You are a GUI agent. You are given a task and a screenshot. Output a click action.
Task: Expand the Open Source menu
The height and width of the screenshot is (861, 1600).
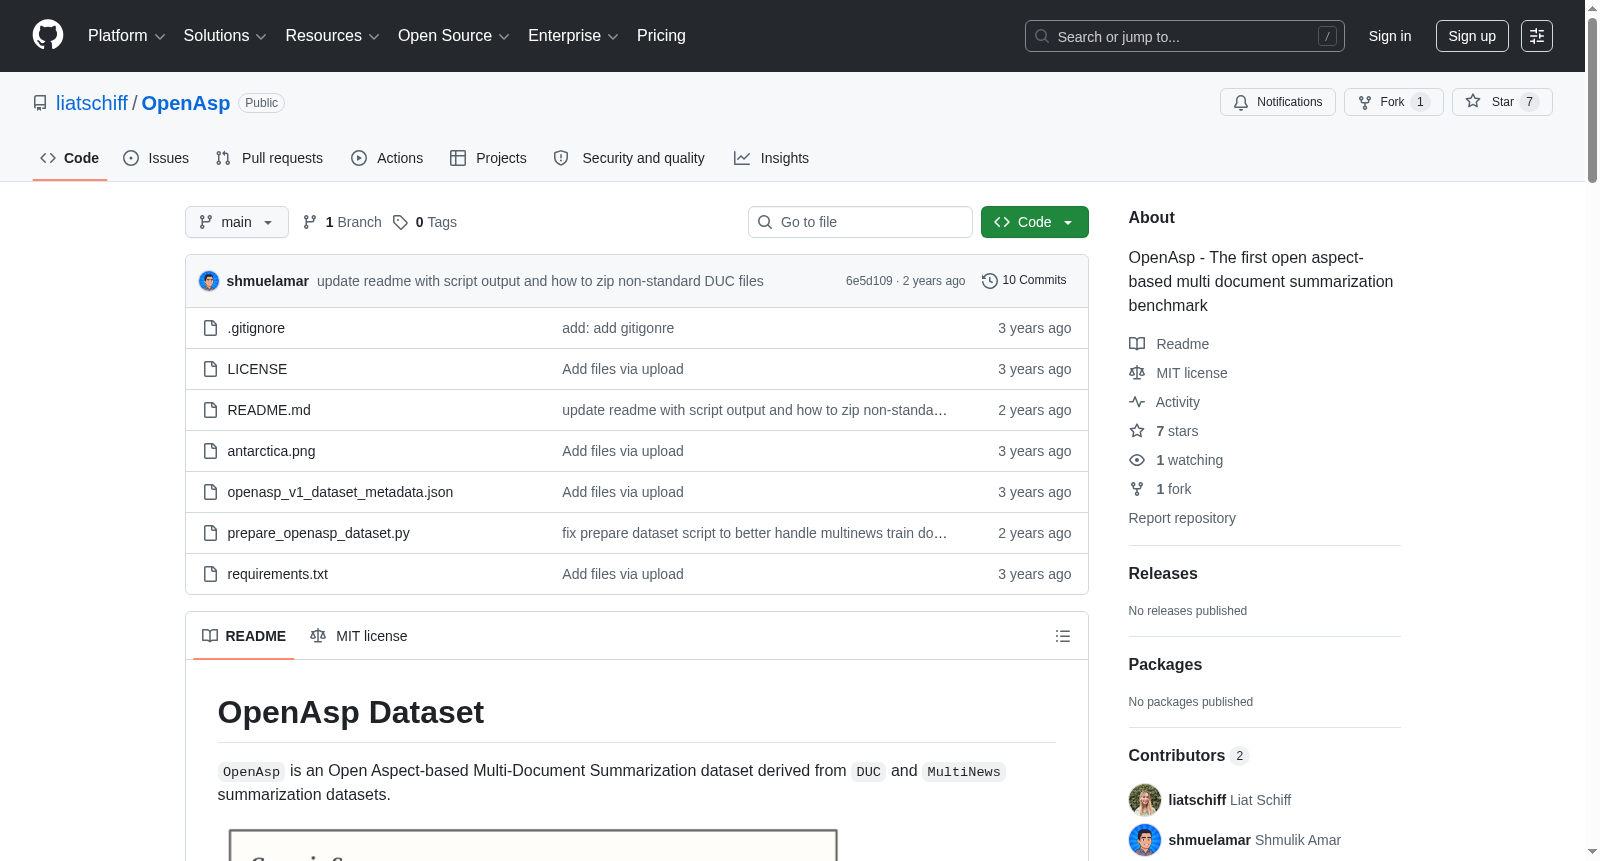coord(453,36)
